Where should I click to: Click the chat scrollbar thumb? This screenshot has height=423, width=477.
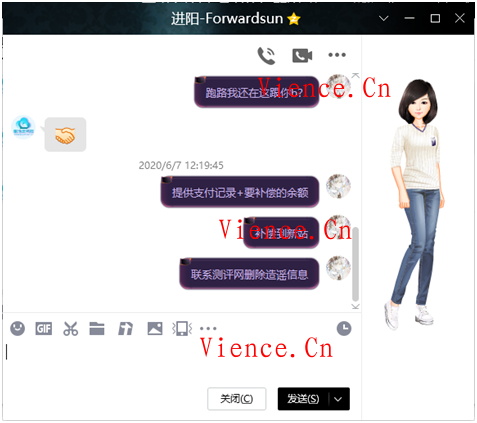tap(356, 264)
